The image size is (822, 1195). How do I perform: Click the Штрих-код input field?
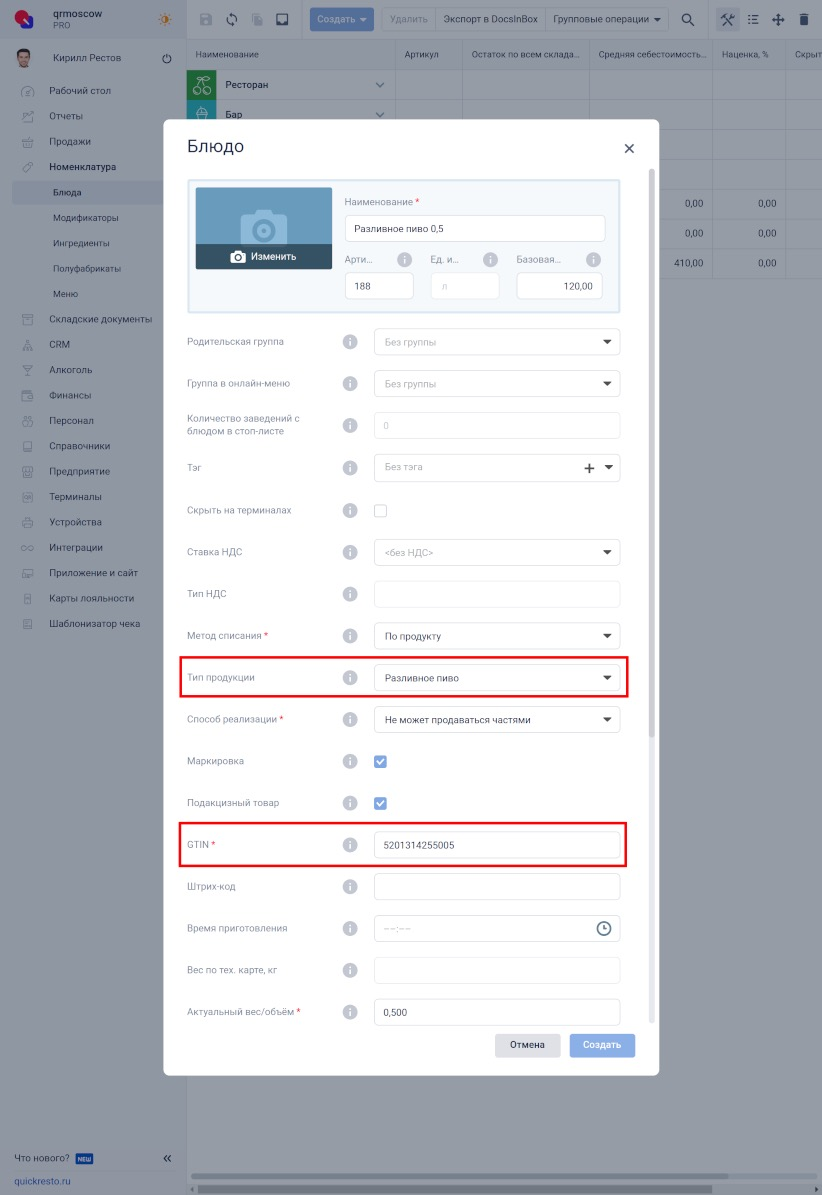tap(497, 886)
